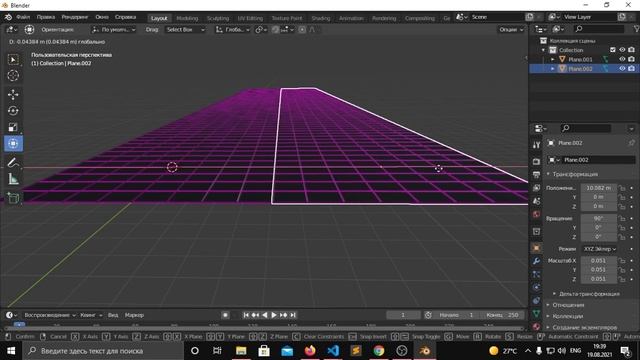This screenshot has height=360, width=640.
Task: Open the Select Box drag dropdown
Action: pos(185,29)
